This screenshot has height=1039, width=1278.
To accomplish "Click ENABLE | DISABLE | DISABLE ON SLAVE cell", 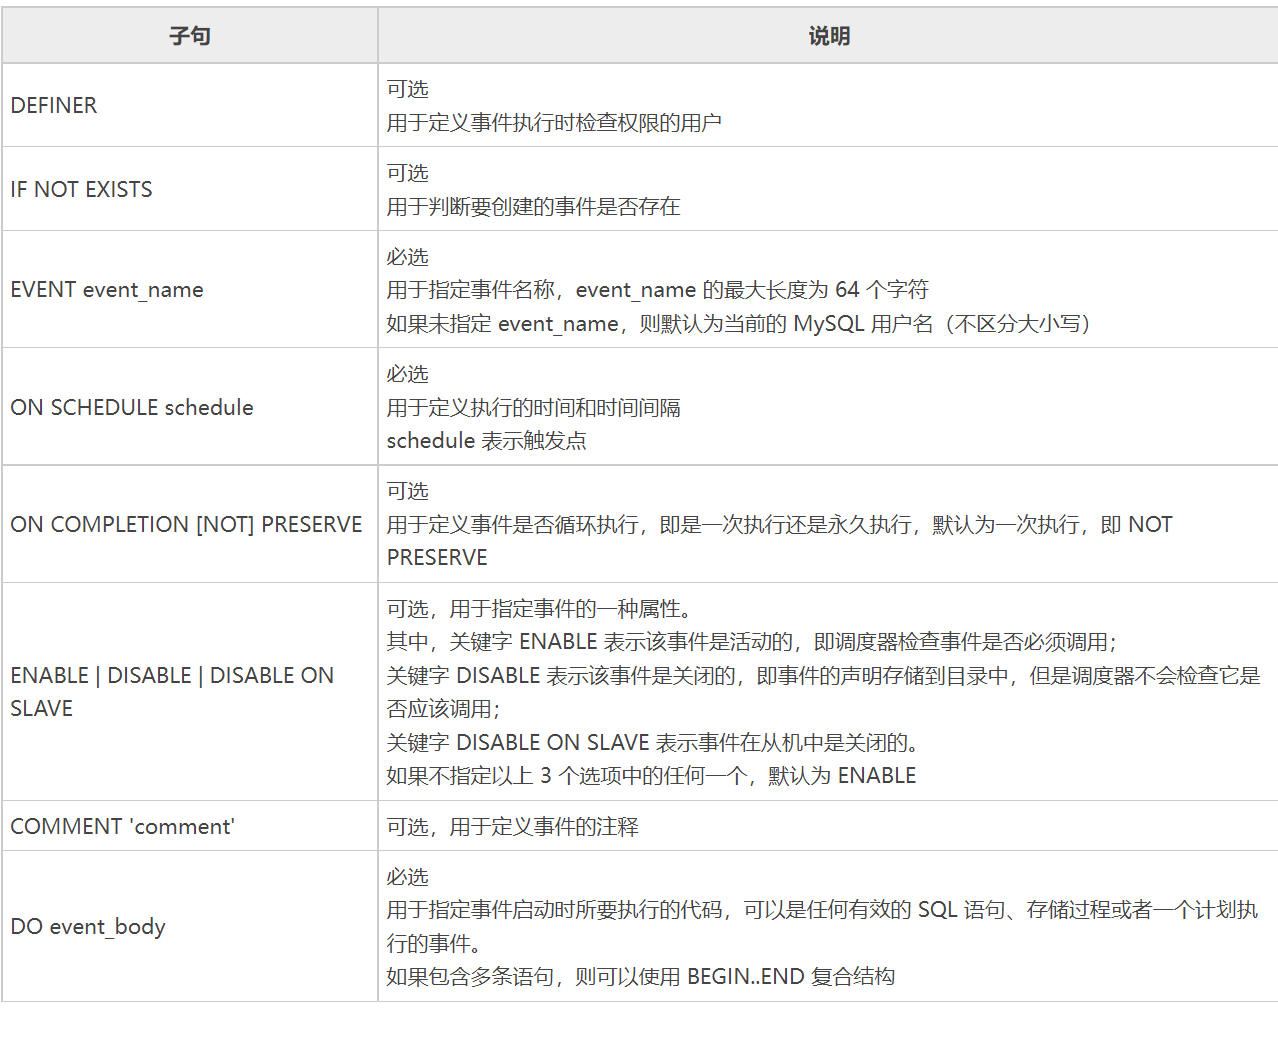I will 189,692.
